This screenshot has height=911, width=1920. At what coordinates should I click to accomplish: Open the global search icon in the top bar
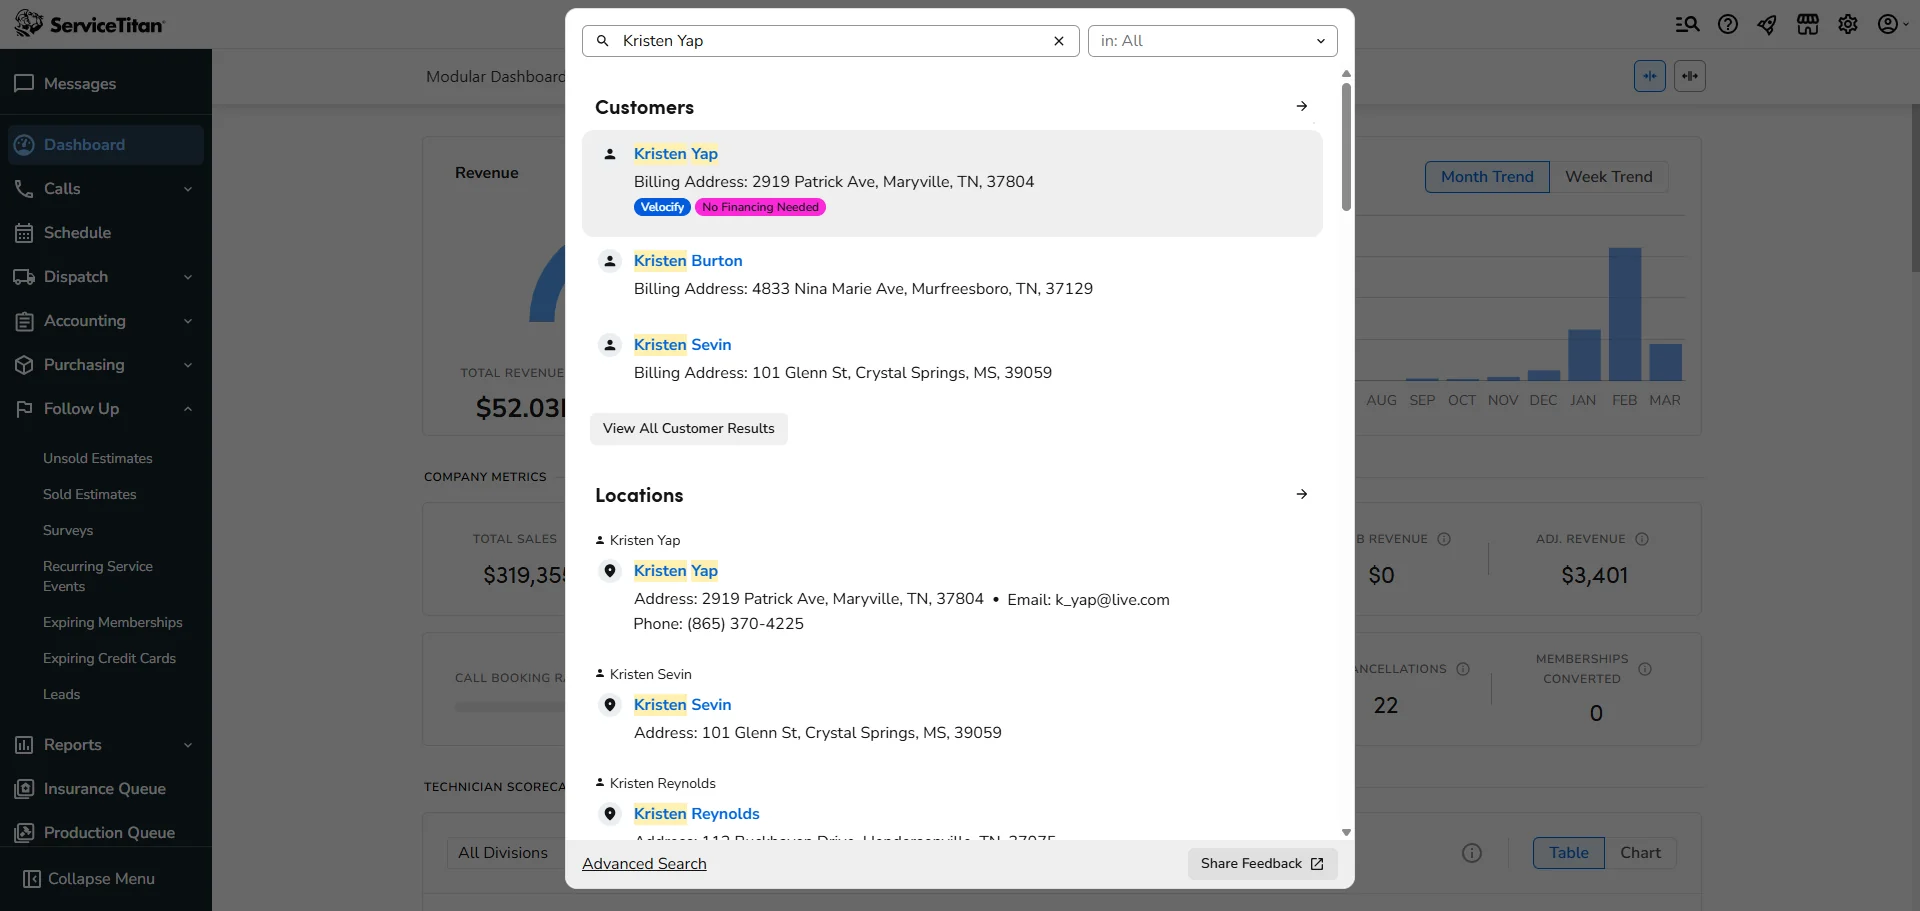click(x=1687, y=24)
